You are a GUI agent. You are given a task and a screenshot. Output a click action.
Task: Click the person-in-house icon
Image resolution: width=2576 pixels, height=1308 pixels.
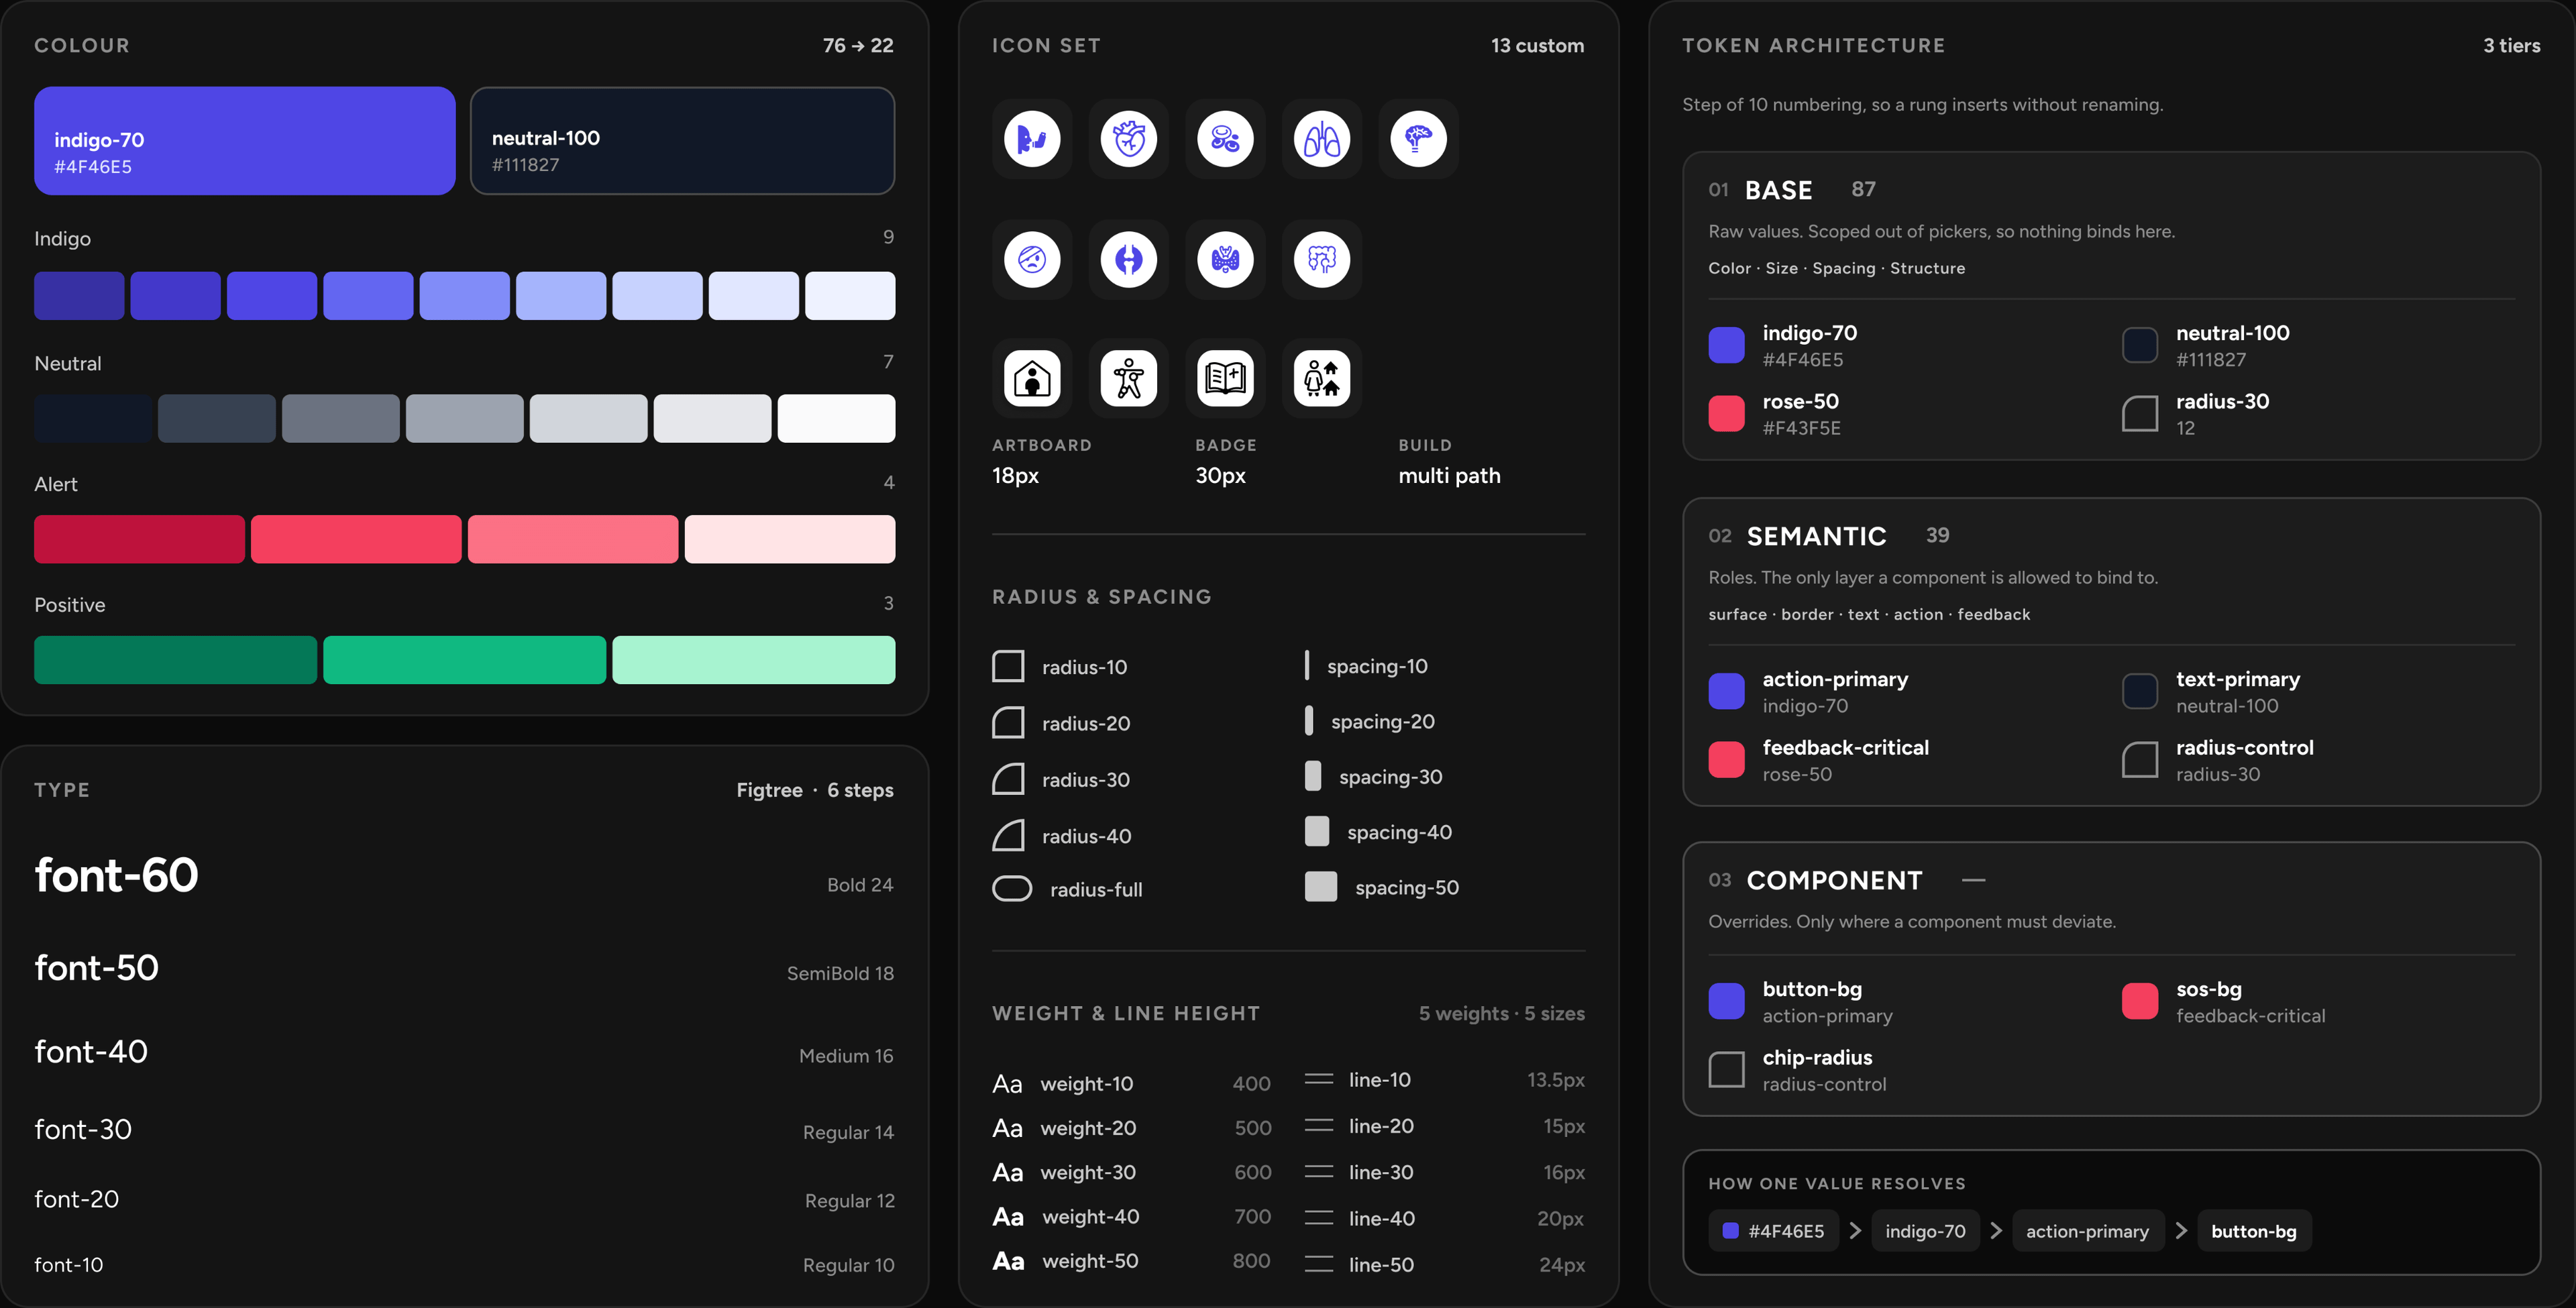(1032, 378)
